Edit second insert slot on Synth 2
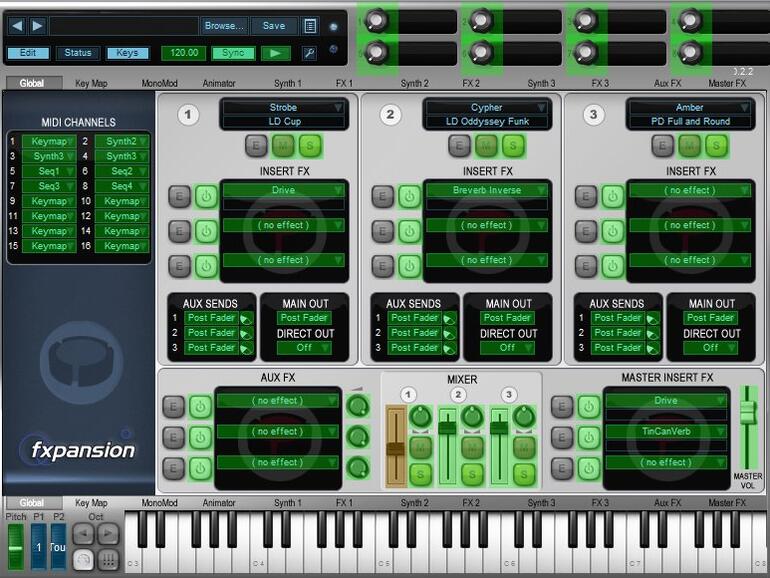The width and height of the screenshot is (770, 578). (x=383, y=231)
